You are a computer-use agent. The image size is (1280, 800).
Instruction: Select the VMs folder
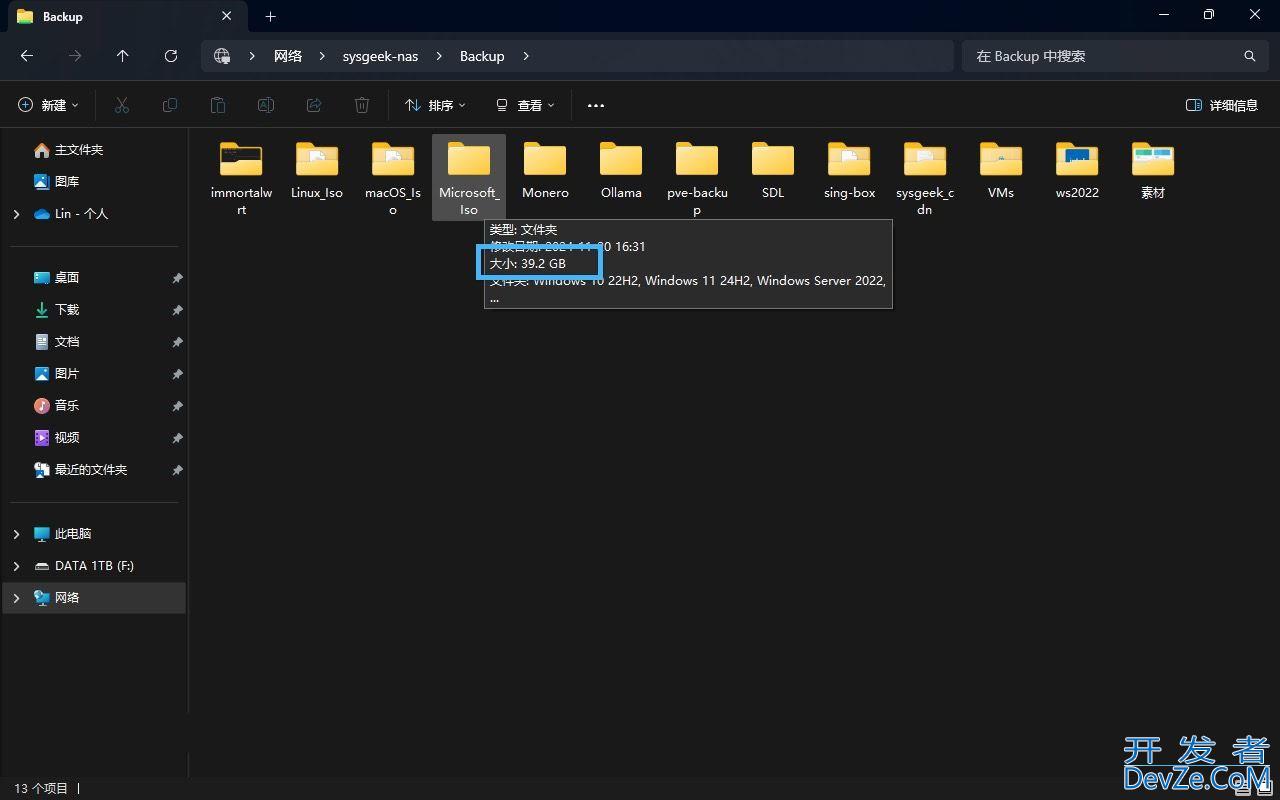(1001, 170)
